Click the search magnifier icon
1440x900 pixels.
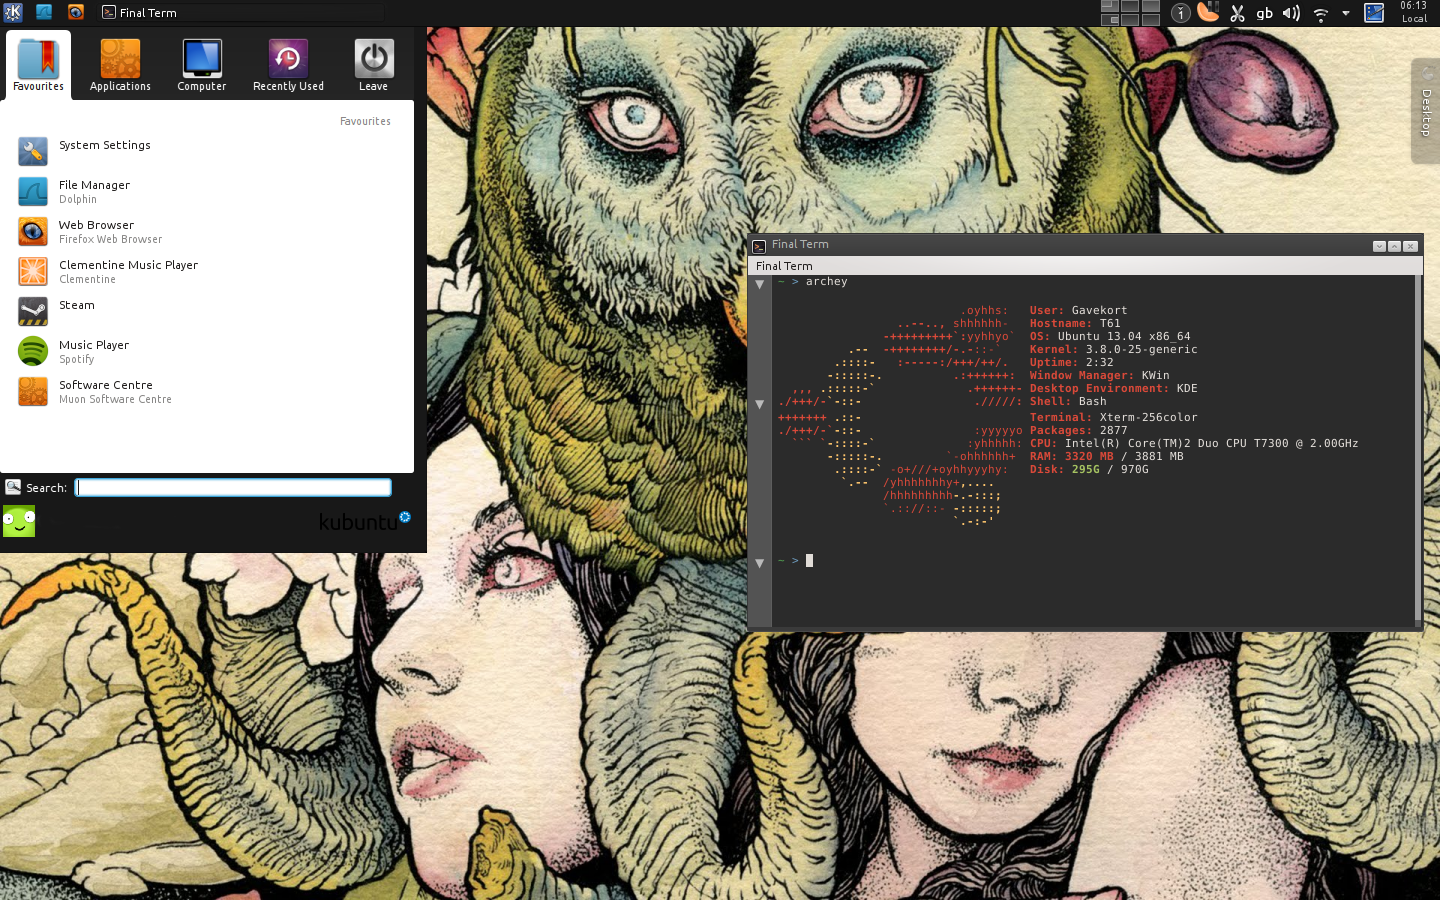[13, 487]
